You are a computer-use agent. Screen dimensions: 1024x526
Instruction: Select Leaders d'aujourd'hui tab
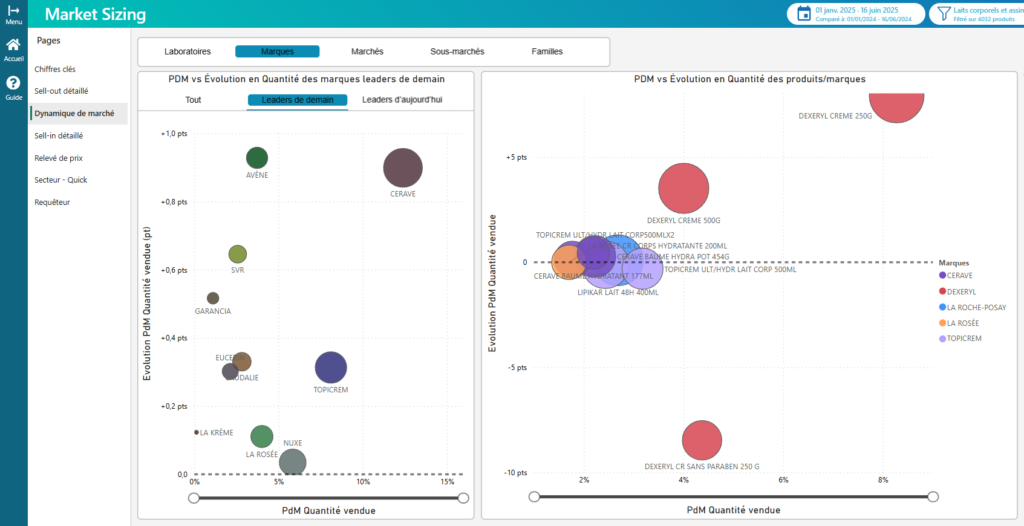[402, 100]
